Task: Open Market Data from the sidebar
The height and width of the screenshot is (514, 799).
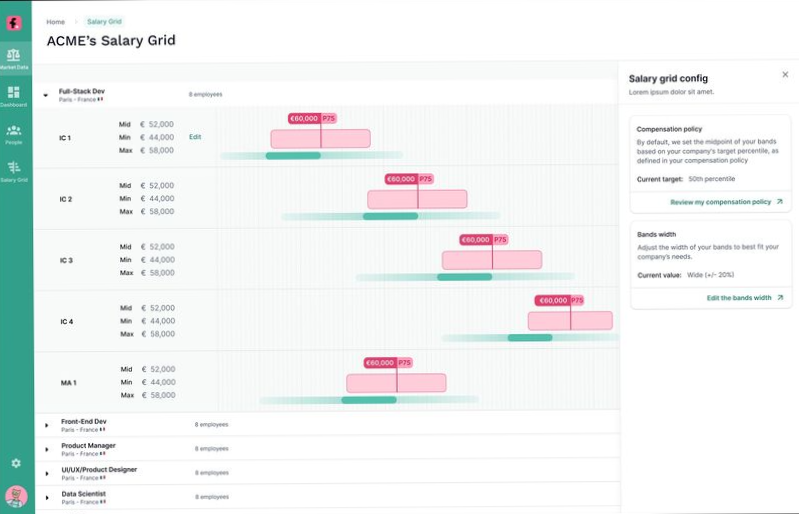Action: pyautogui.click(x=14, y=57)
